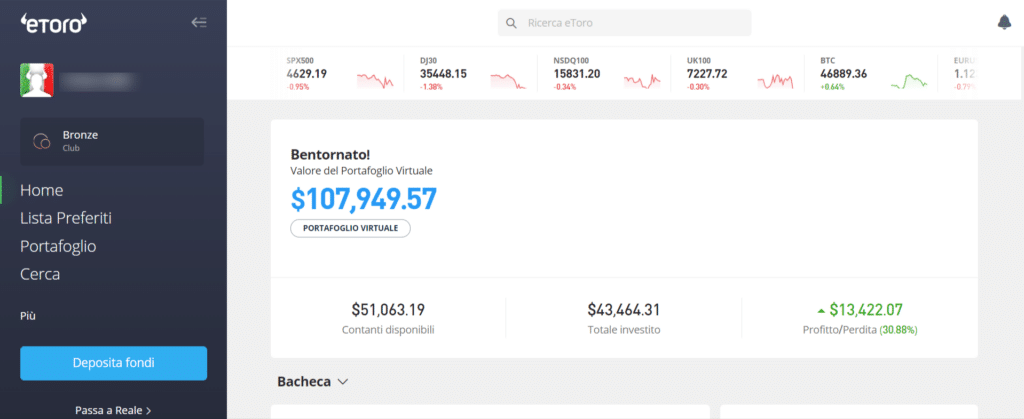The image size is (1024, 419).
Task: Open the UK100 ticker
Action: point(739,73)
